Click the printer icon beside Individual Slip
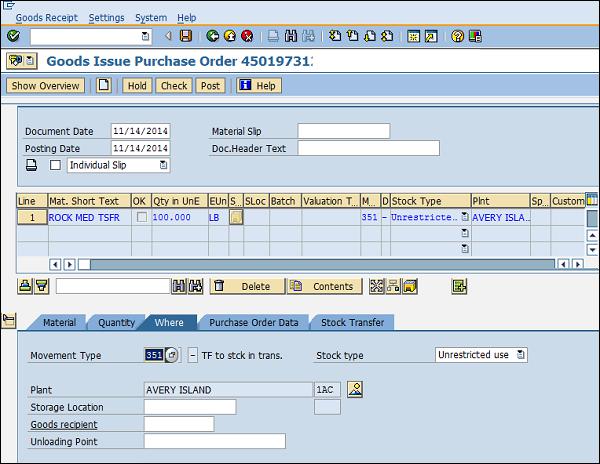 pos(31,165)
